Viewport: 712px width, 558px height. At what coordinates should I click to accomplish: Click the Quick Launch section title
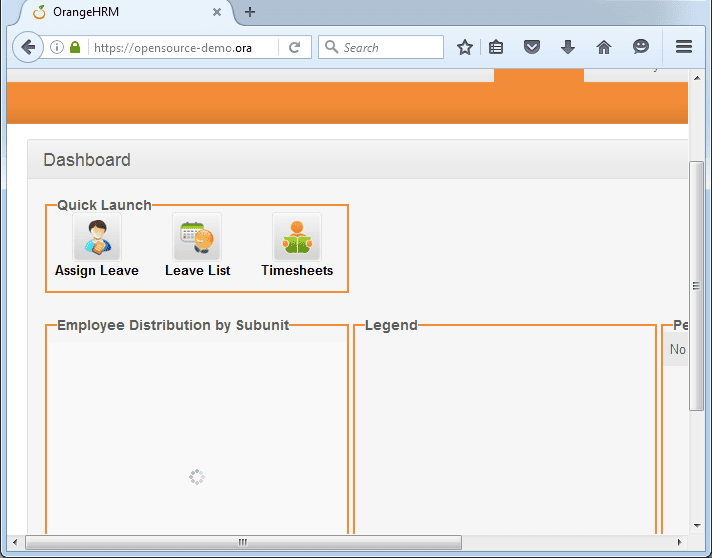point(104,205)
